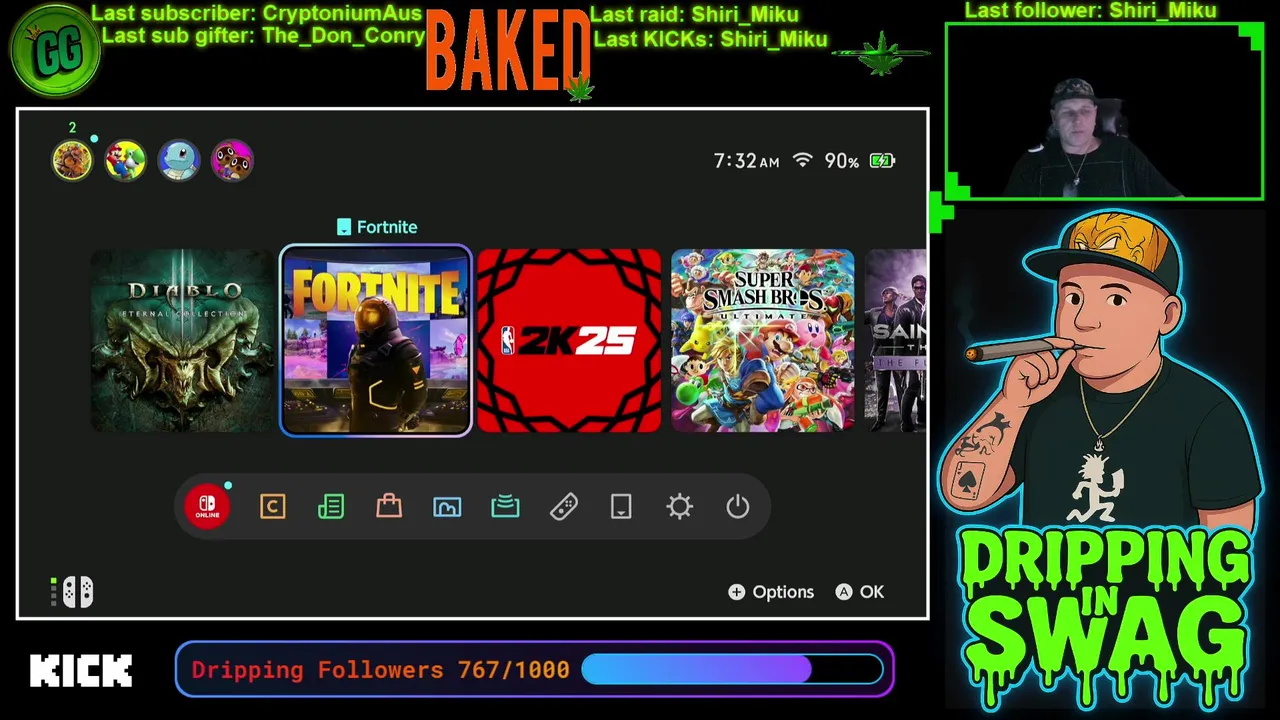The height and width of the screenshot is (720, 1280).
Task: Open the Virtual Game Cards icon
Action: [x=621, y=507]
